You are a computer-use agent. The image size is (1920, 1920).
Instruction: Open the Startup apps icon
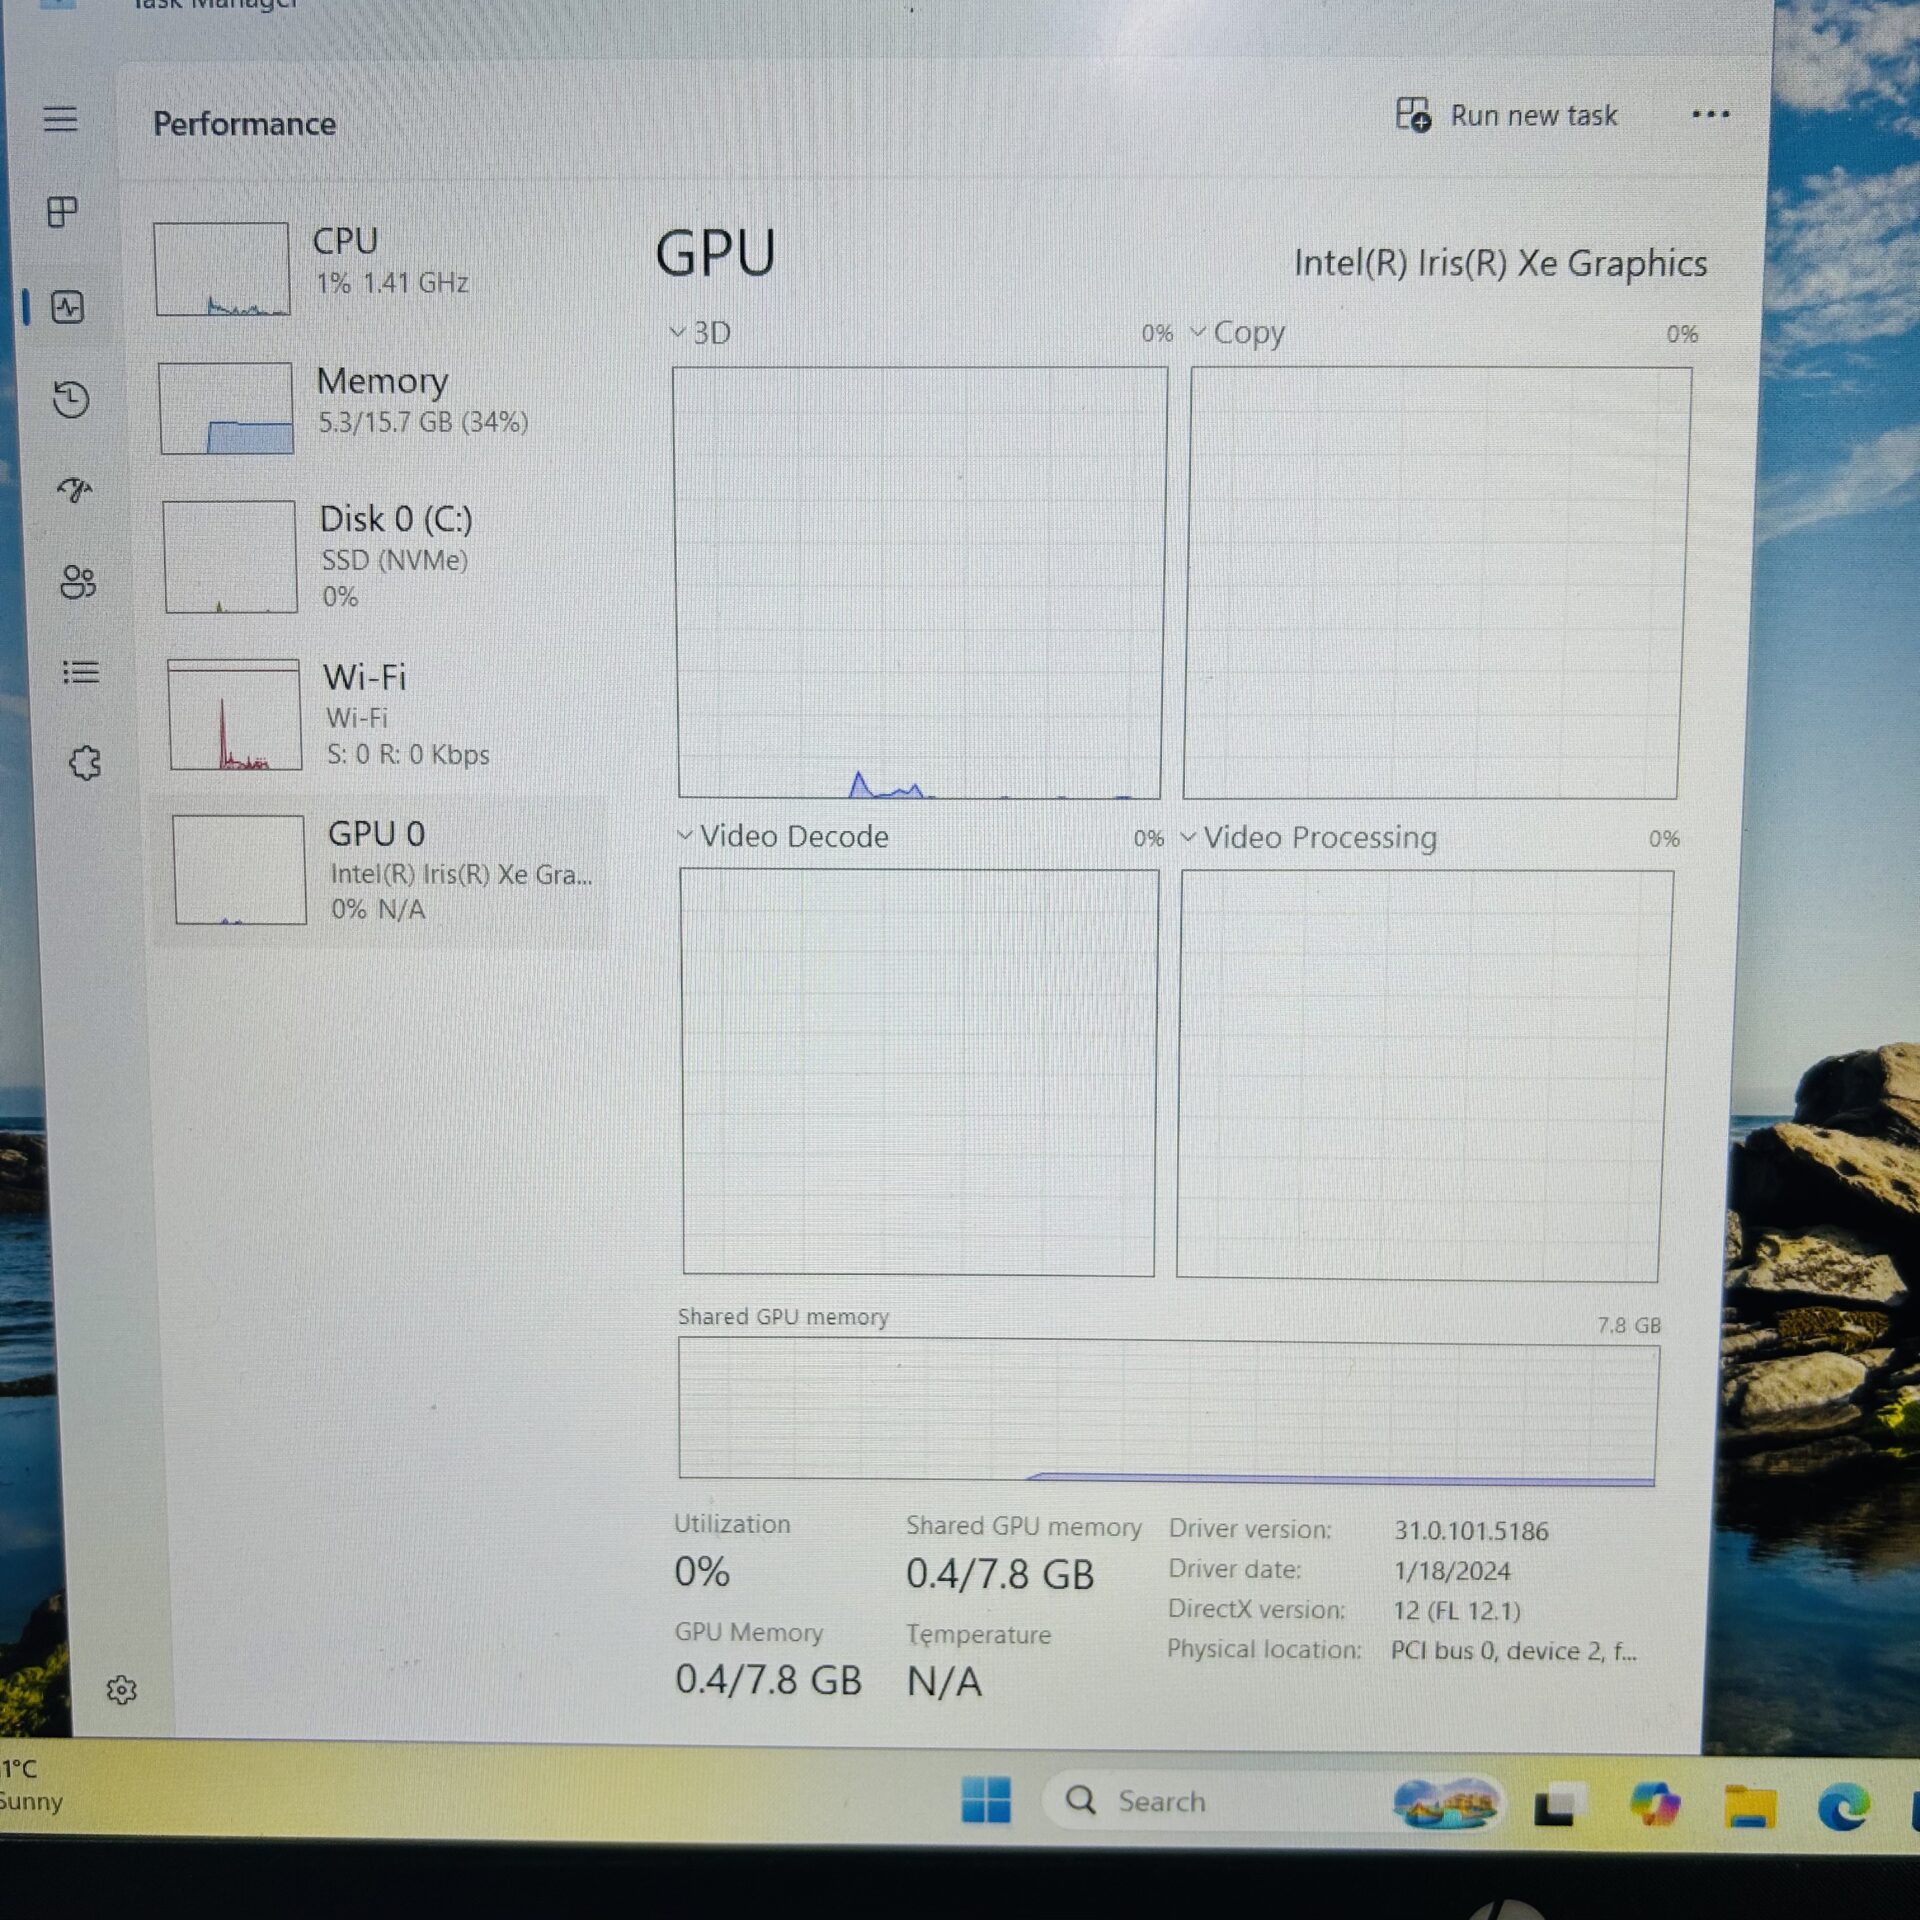74,490
